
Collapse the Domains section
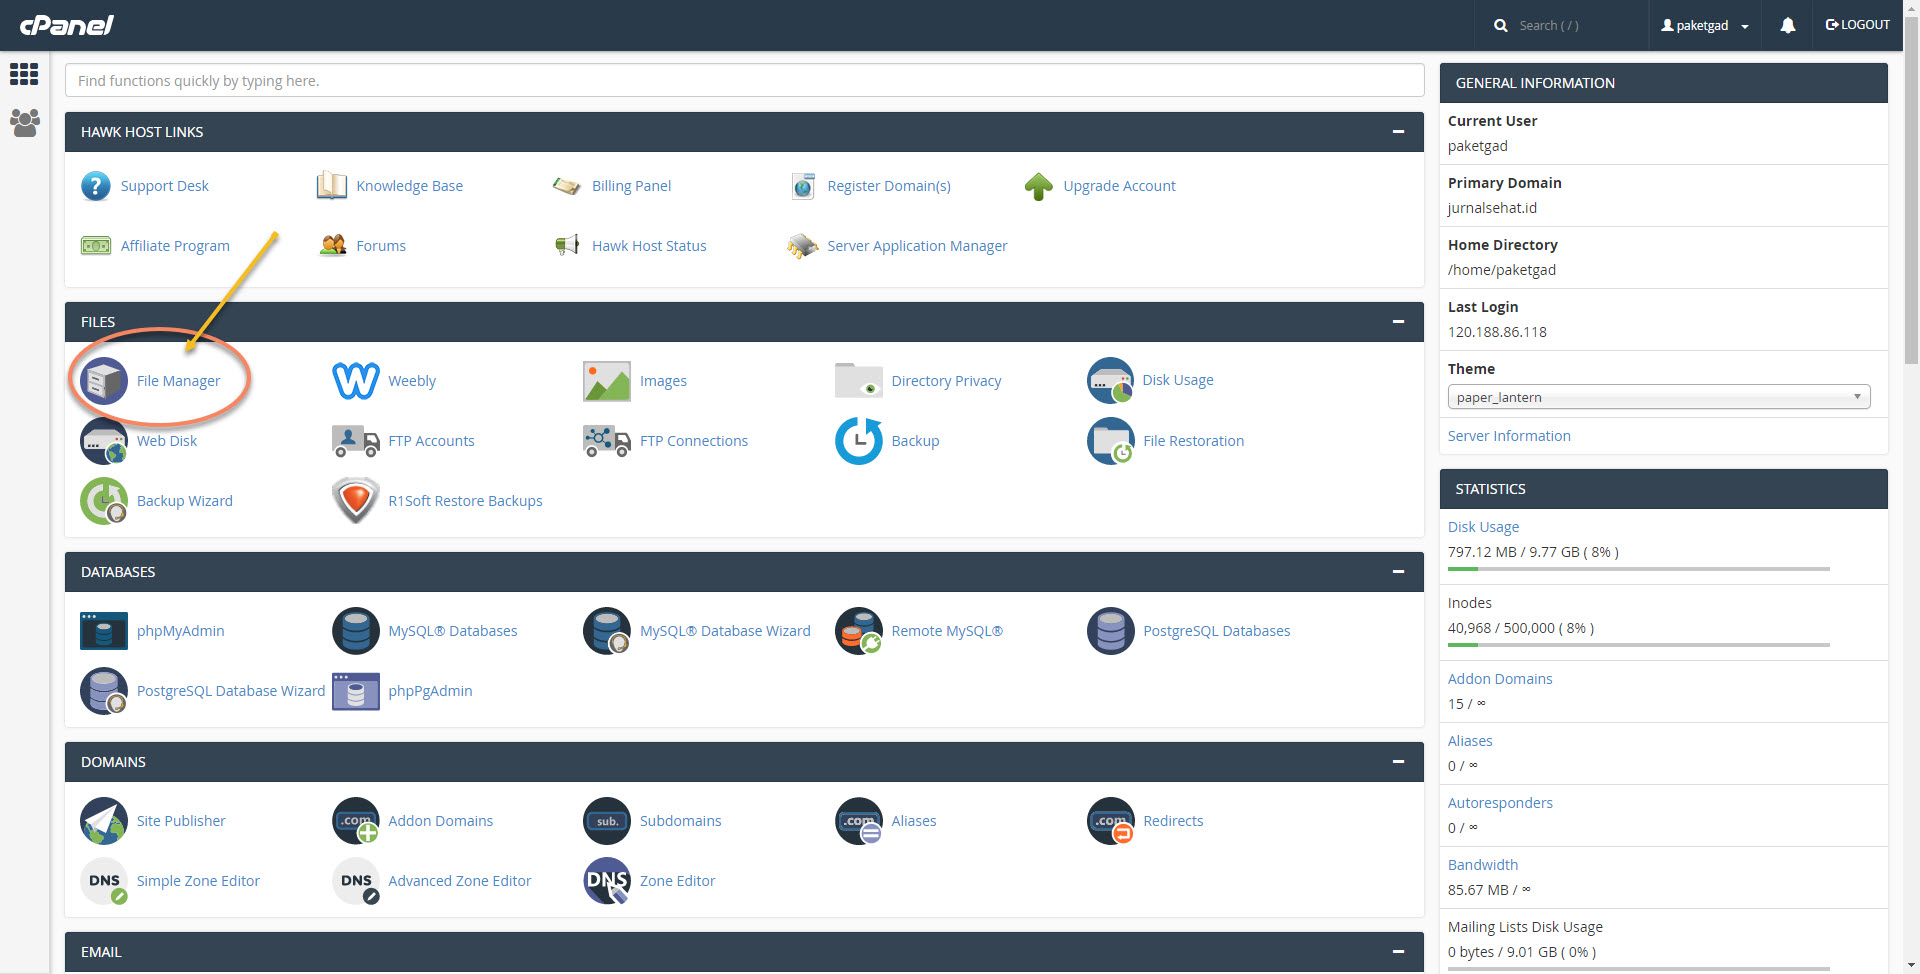pos(1398,762)
